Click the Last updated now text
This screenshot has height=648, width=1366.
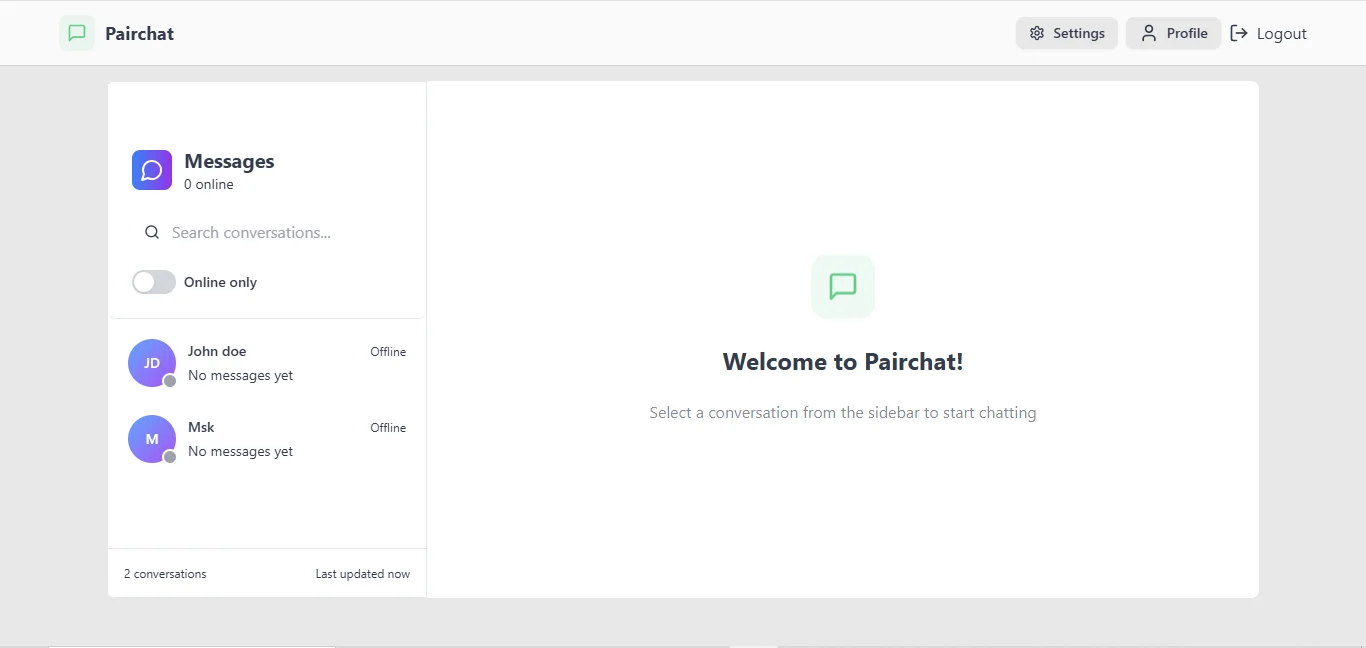tap(362, 573)
